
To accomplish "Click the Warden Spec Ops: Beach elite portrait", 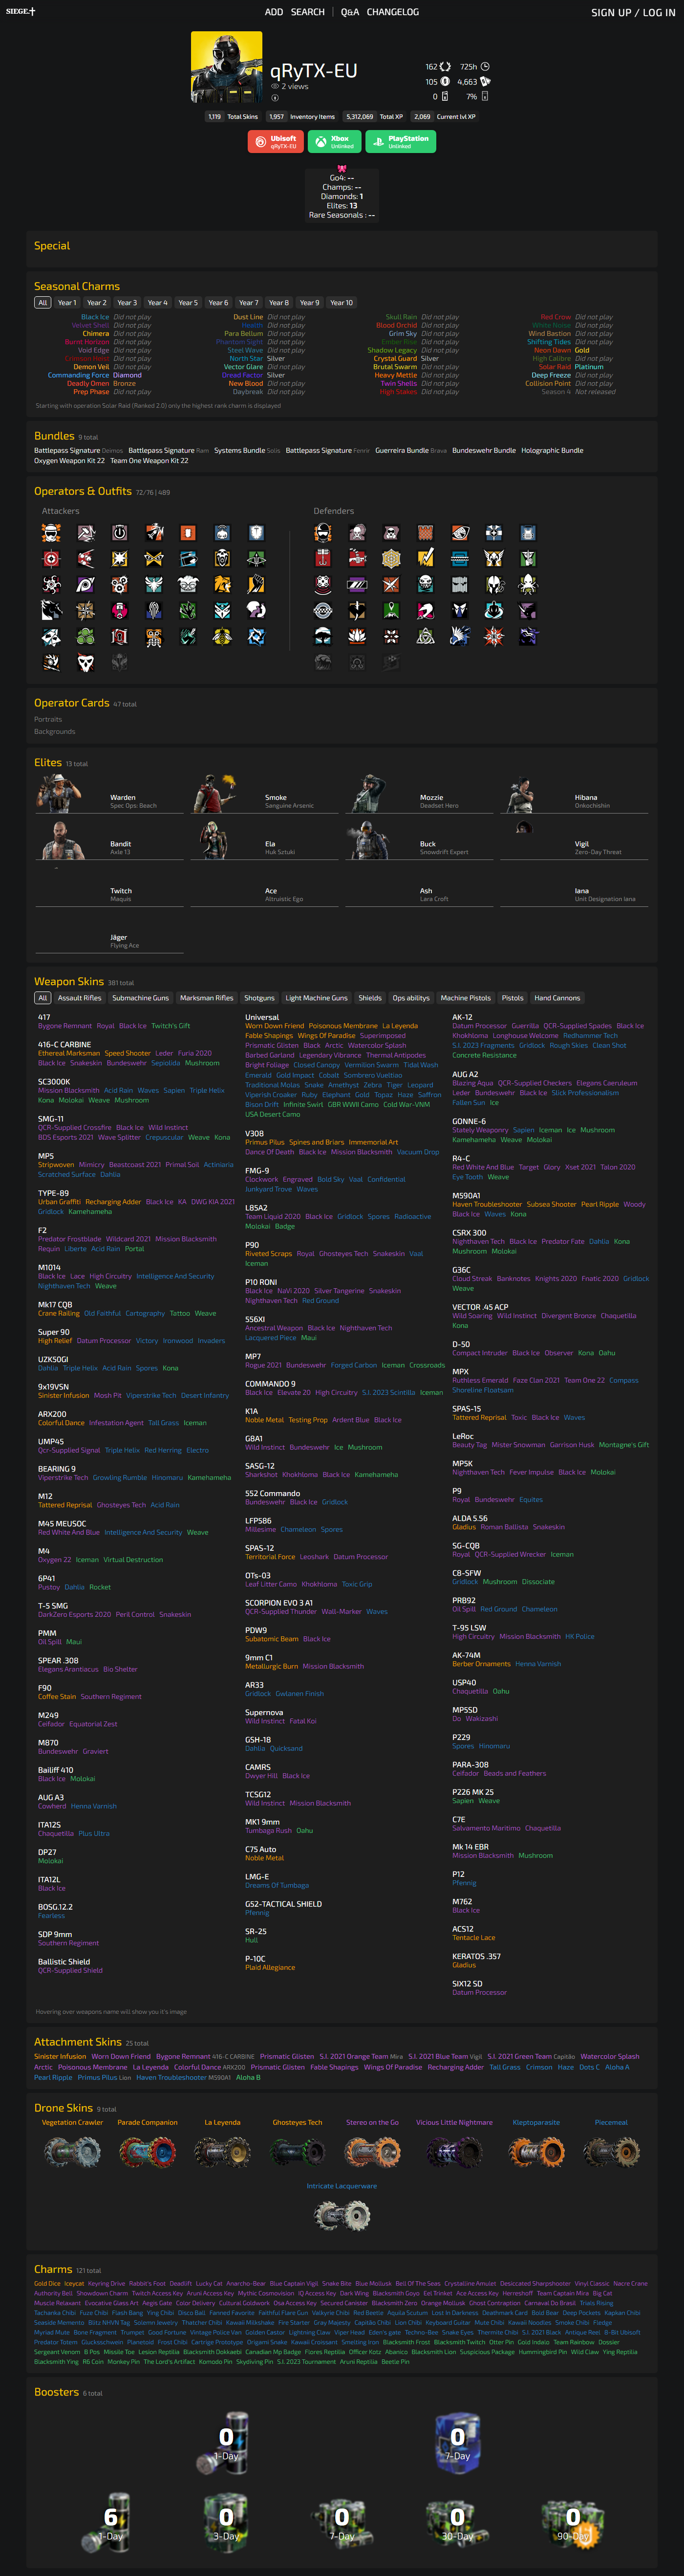I will (x=59, y=793).
